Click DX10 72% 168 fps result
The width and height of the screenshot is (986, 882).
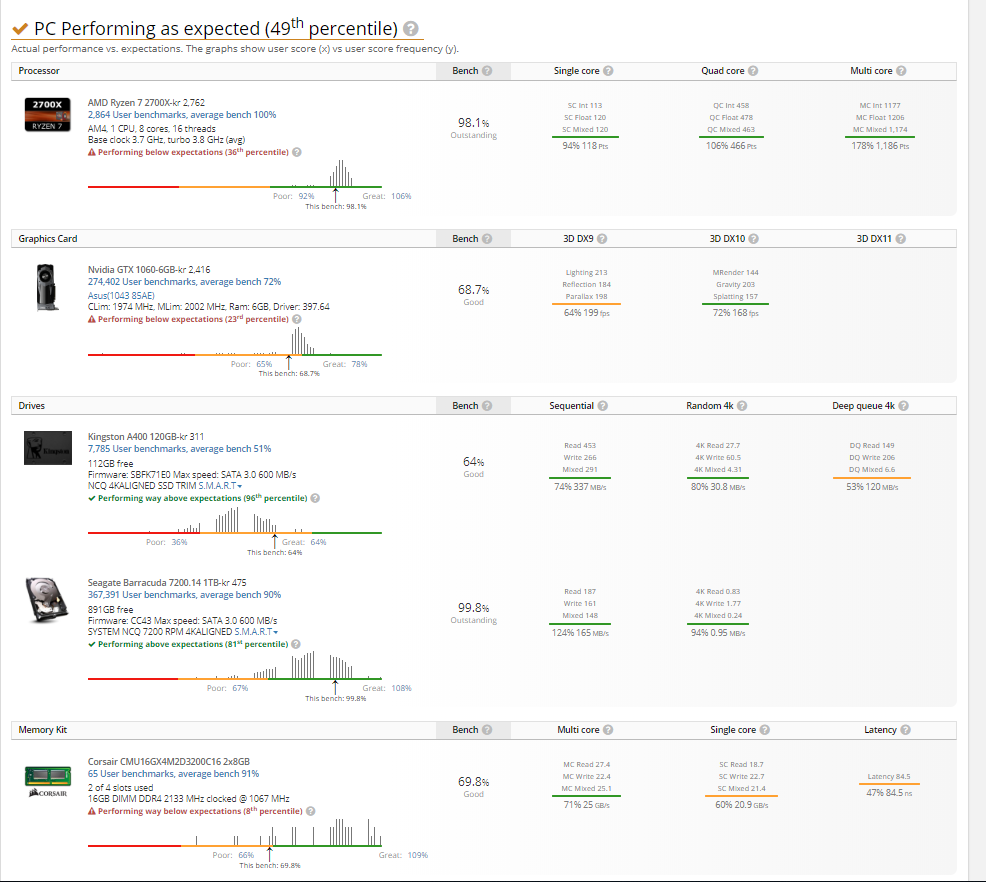(x=735, y=313)
